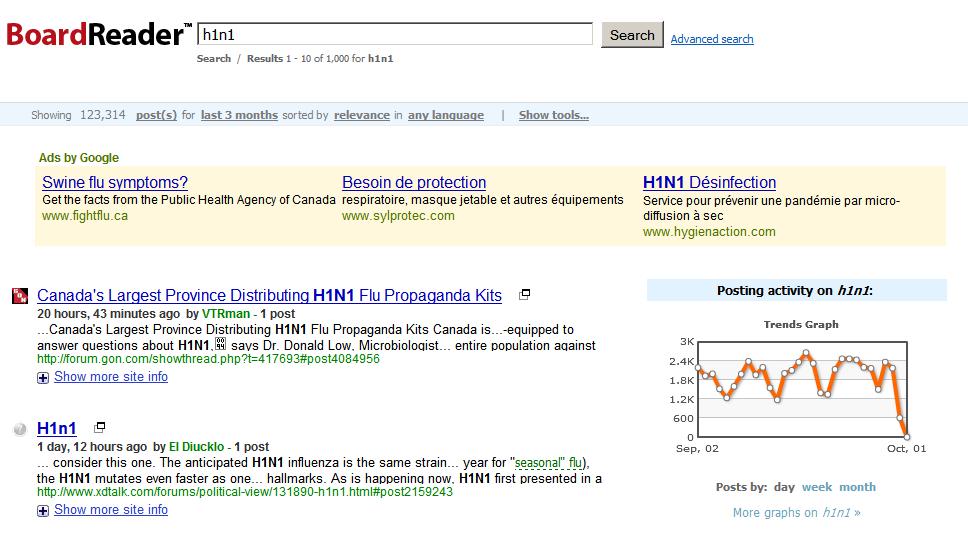Open VTRman author profile

click(226, 314)
